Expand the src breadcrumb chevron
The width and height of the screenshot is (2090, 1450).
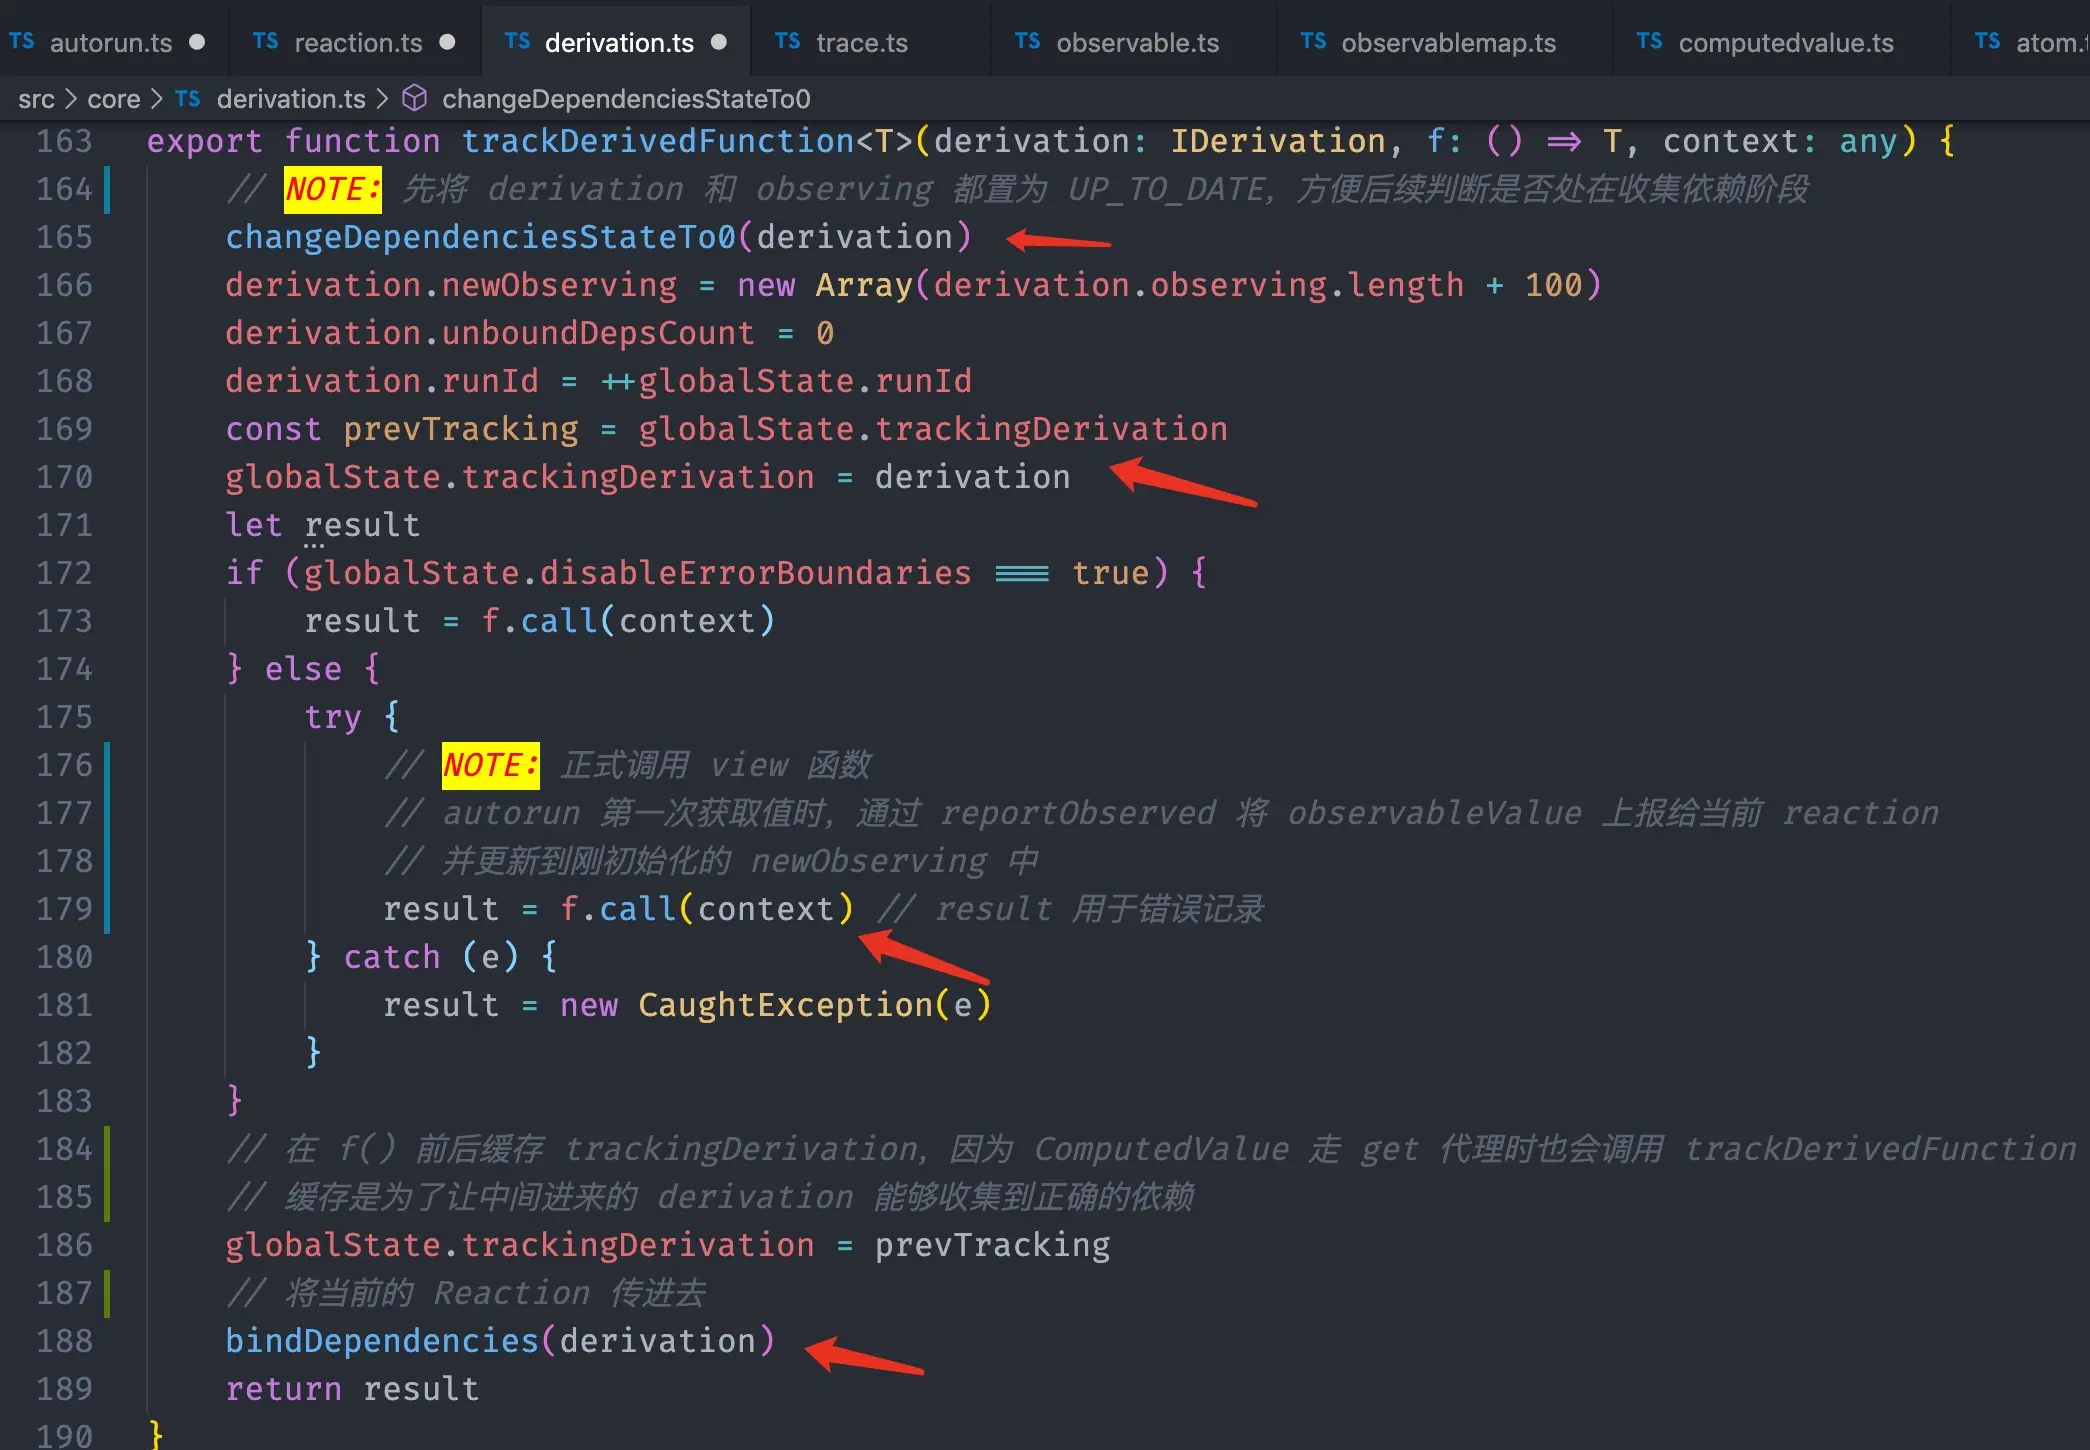coord(71,98)
